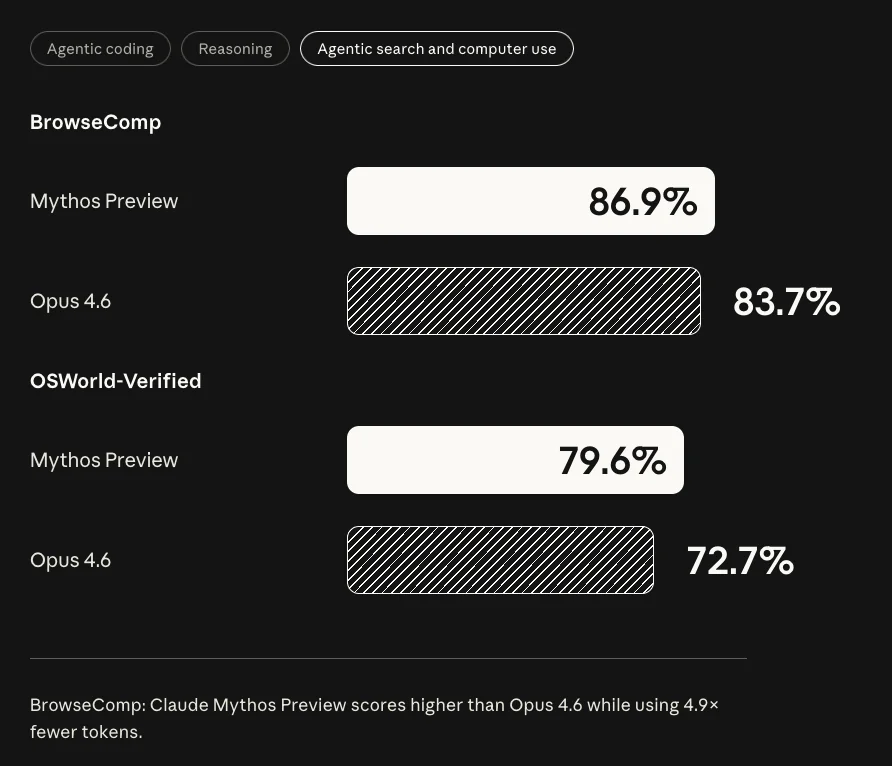This screenshot has height=766, width=892.
Task: Click the OSWorld-Verified benchmark heading
Action: (115, 381)
